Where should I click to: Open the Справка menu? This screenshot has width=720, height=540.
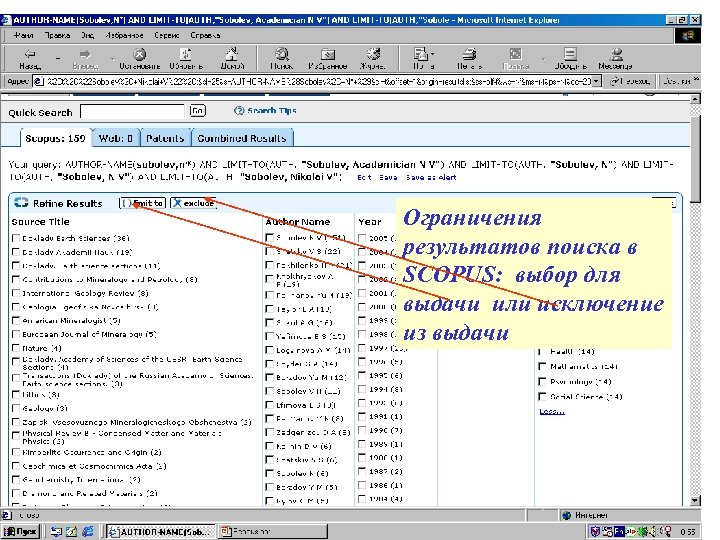coord(205,35)
